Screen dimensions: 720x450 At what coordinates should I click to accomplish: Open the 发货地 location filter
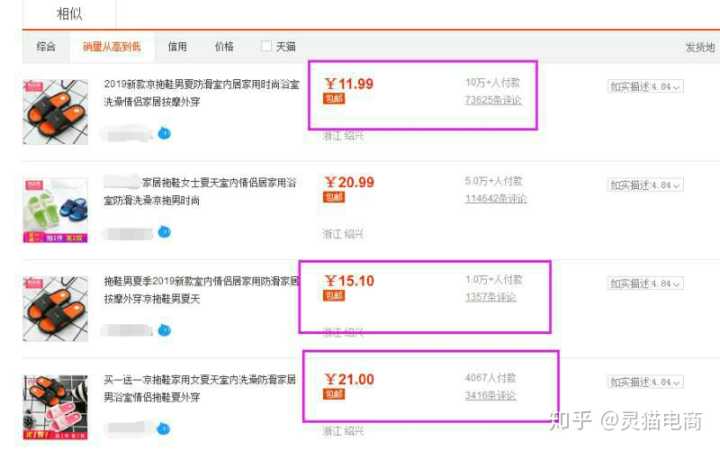[x=700, y=47]
